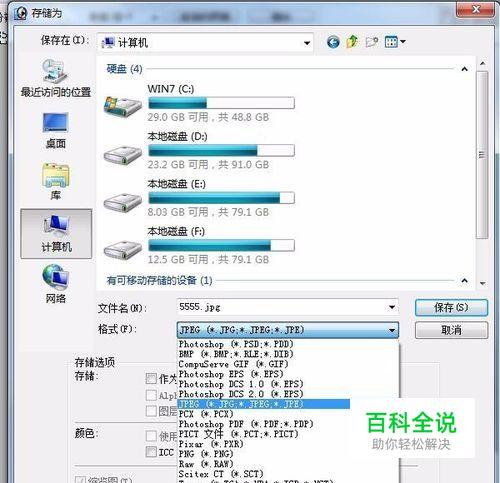Open the View menu icon
This screenshot has height=483, width=500.
click(391, 42)
